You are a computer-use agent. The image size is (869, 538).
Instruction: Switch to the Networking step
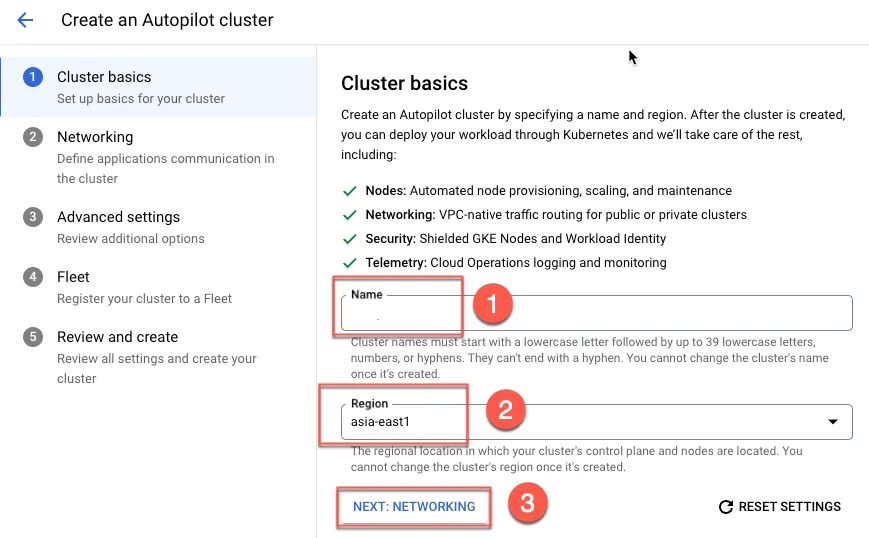(x=159, y=157)
